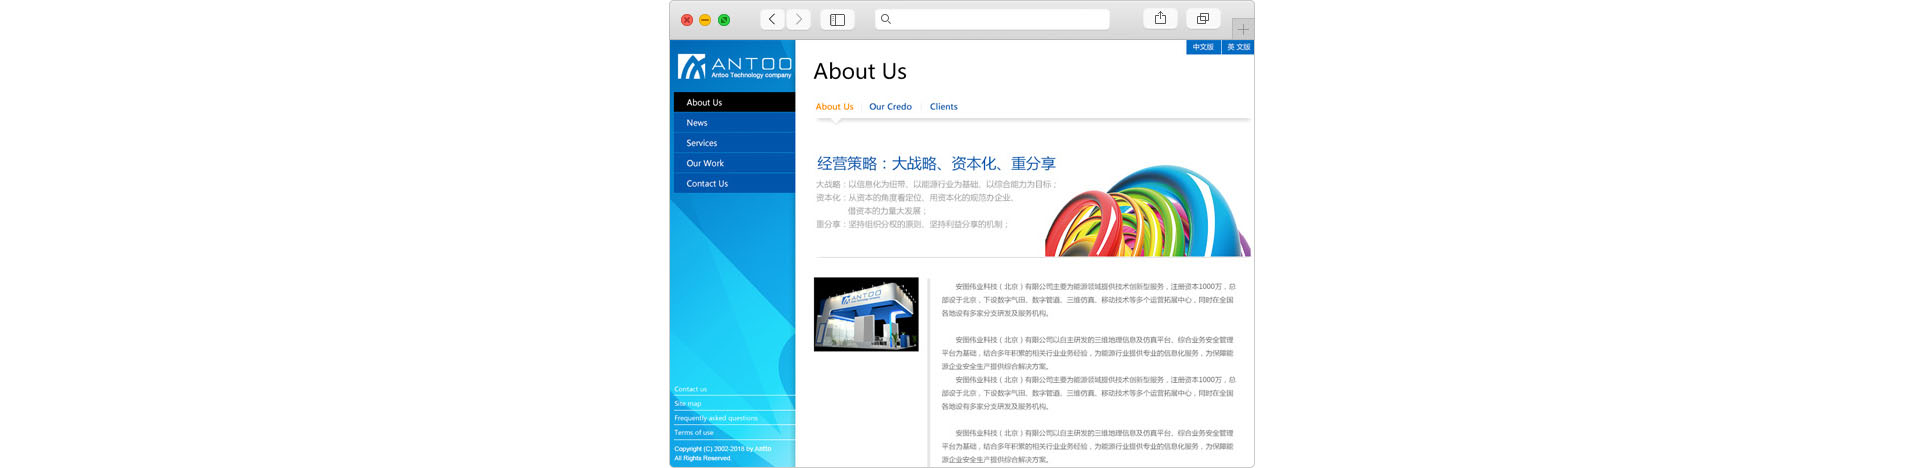Open Frequently asked questions link
Viewport: 1920px width, 468px height.
point(716,418)
